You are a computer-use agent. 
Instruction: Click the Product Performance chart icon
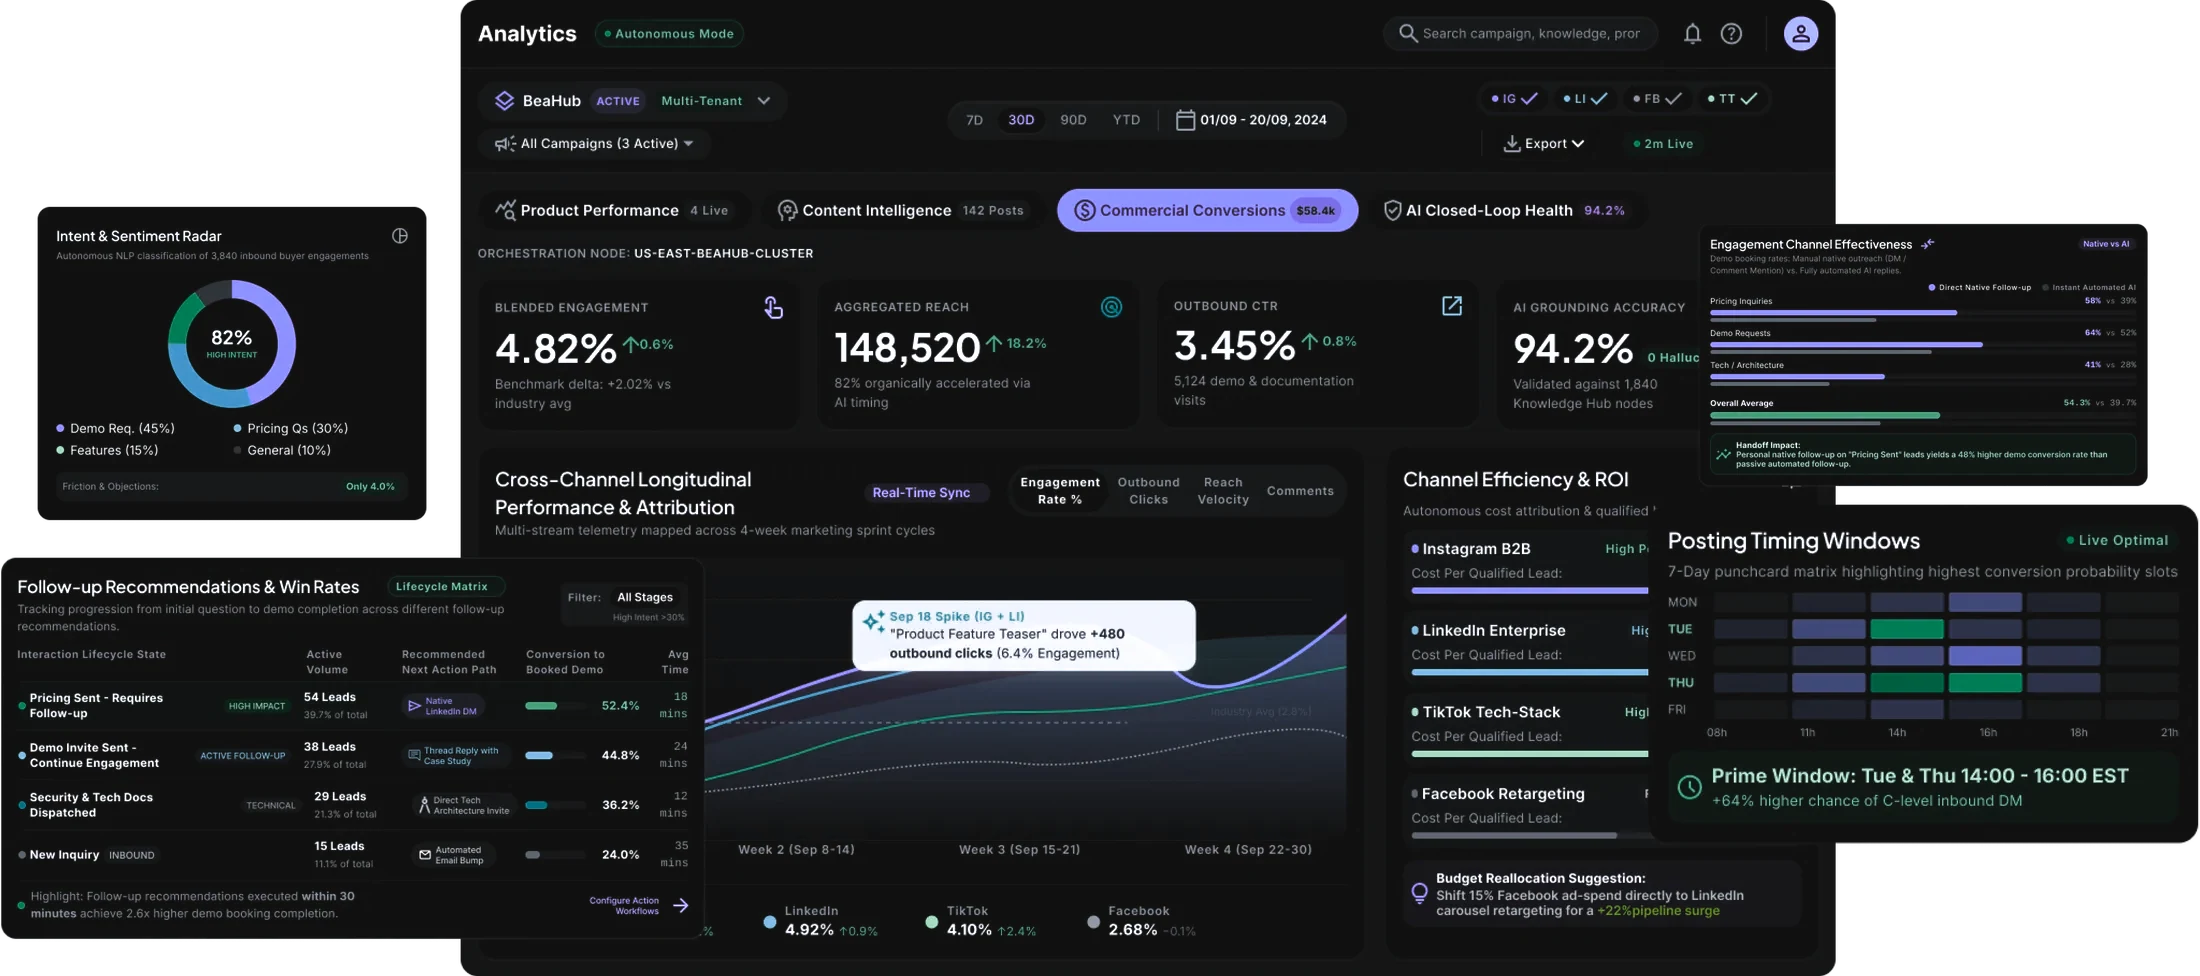[x=506, y=210]
